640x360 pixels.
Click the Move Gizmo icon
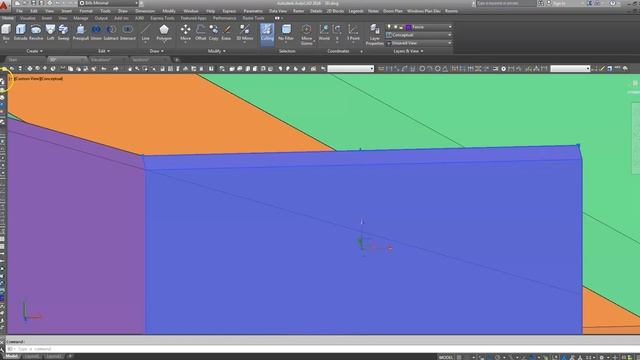[307, 34]
